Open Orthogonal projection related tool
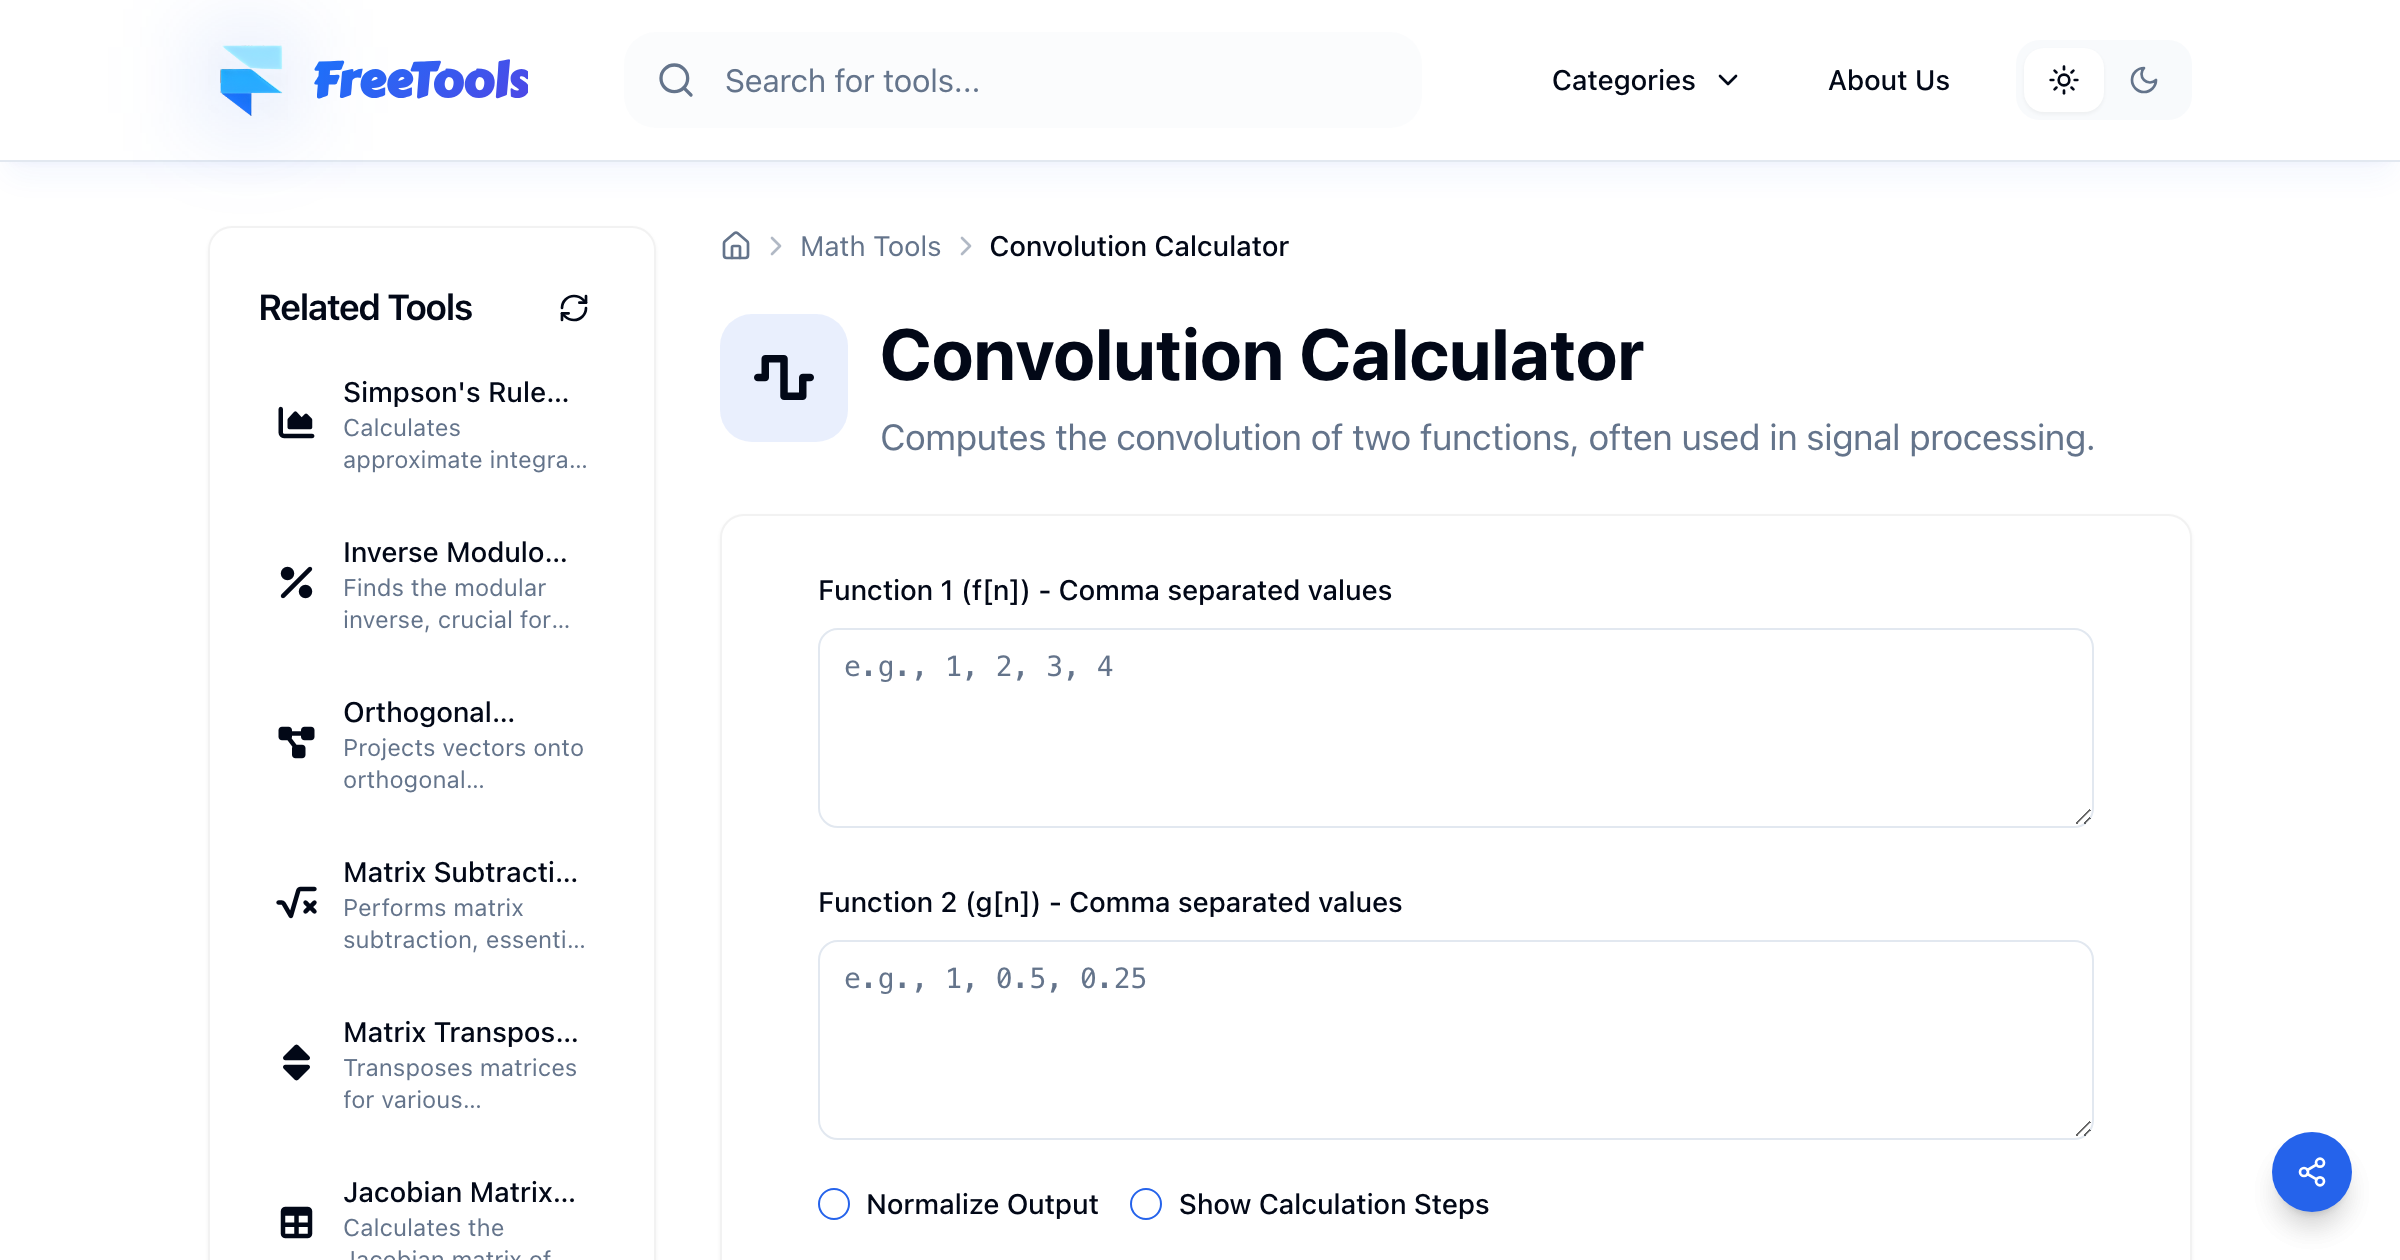2400x1260 pixels. click(x=432, y=744)
